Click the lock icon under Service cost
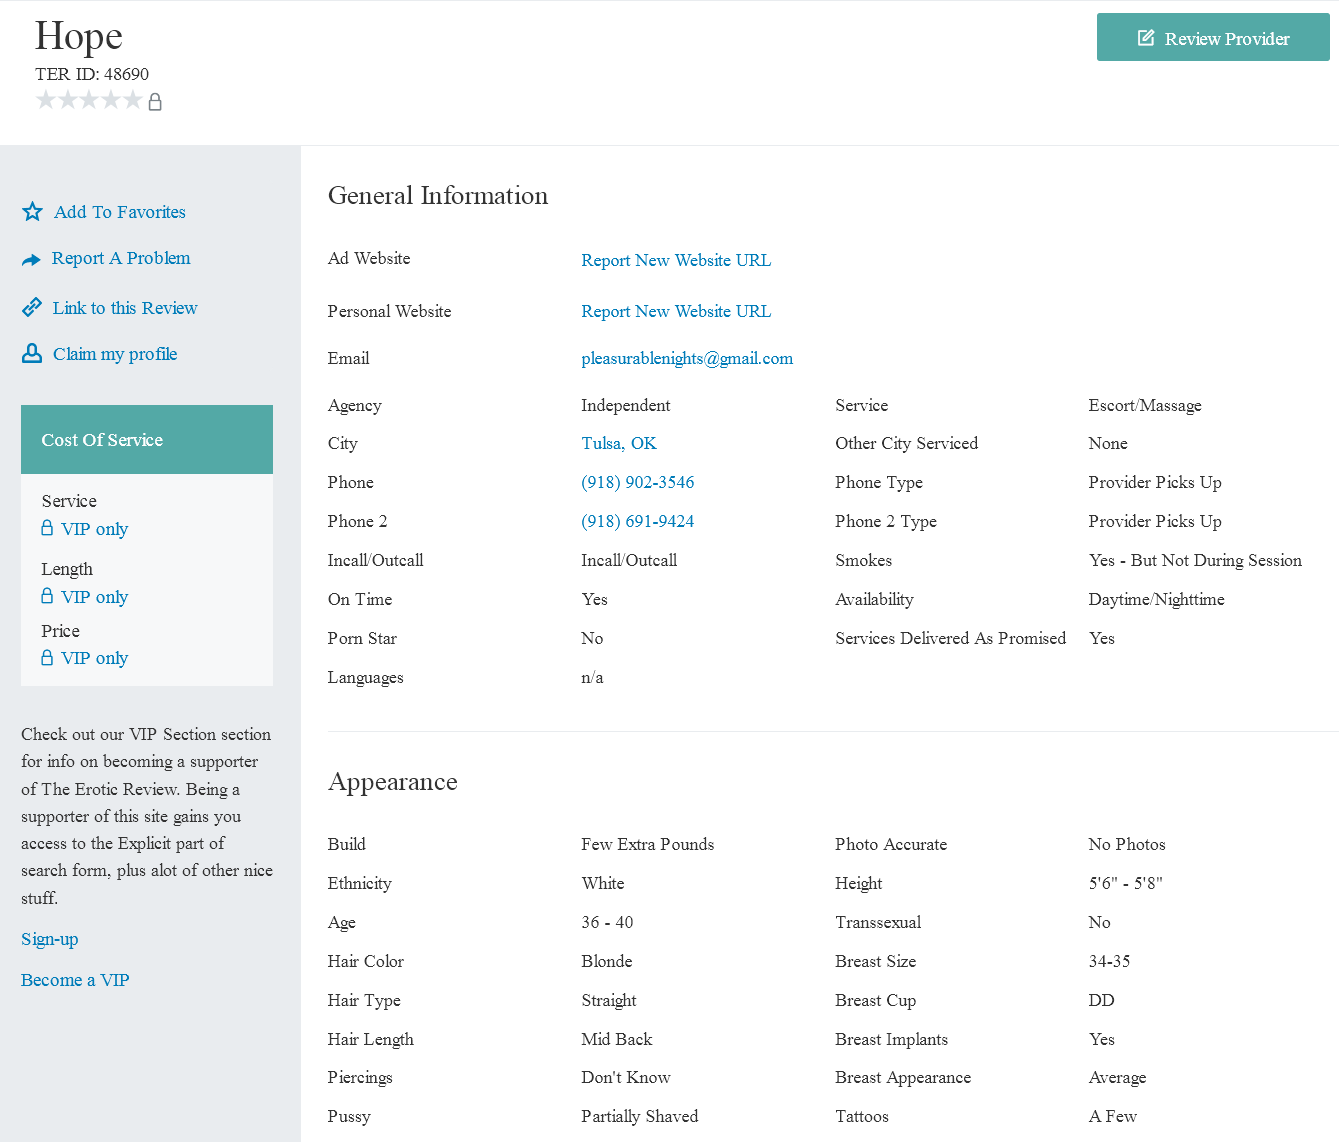1339x1142 pixels. point(47,528)
